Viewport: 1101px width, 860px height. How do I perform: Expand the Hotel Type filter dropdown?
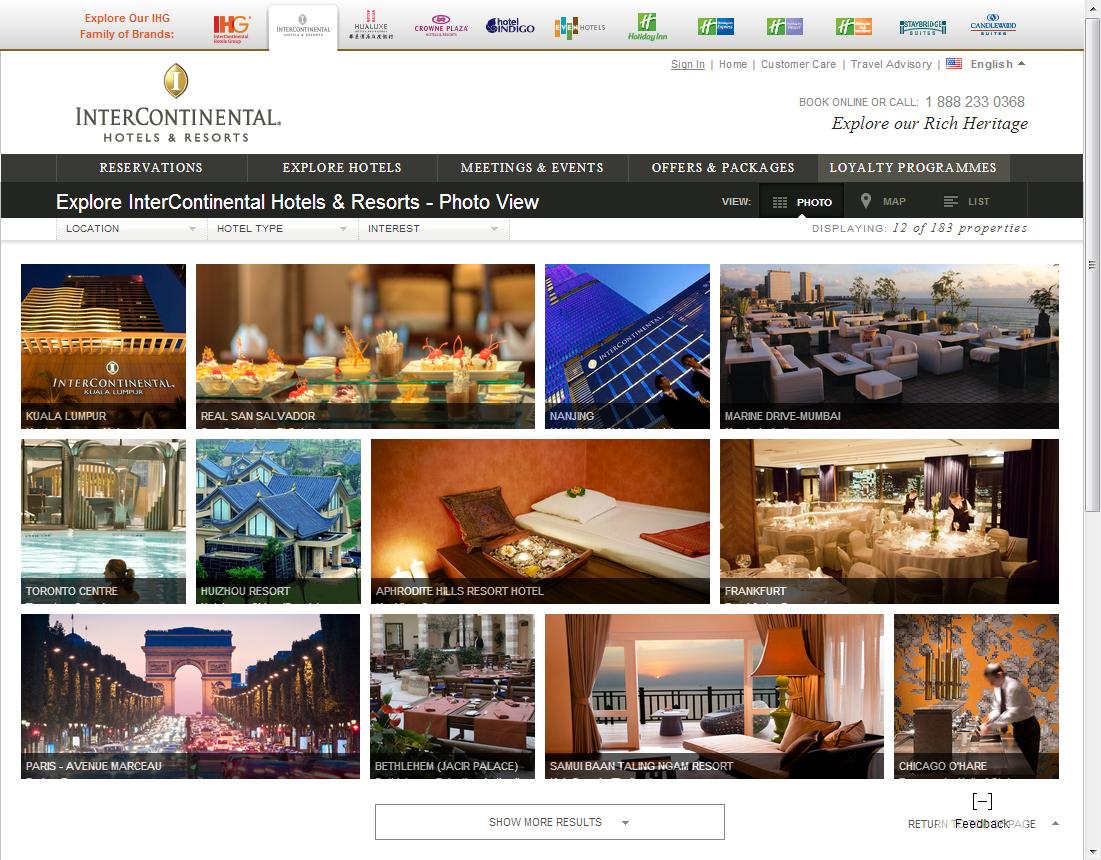(282, 229)
